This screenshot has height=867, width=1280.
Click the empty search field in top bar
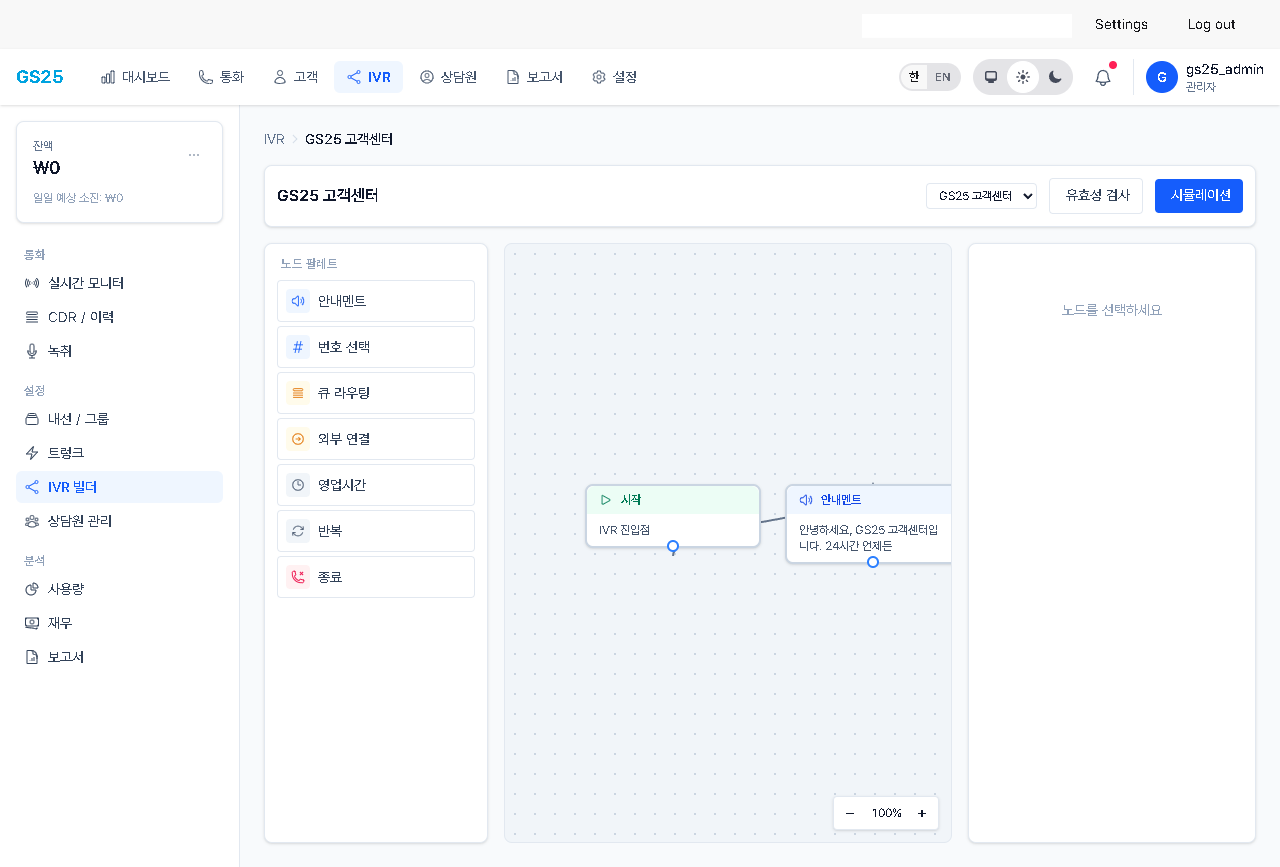[967, 25]
